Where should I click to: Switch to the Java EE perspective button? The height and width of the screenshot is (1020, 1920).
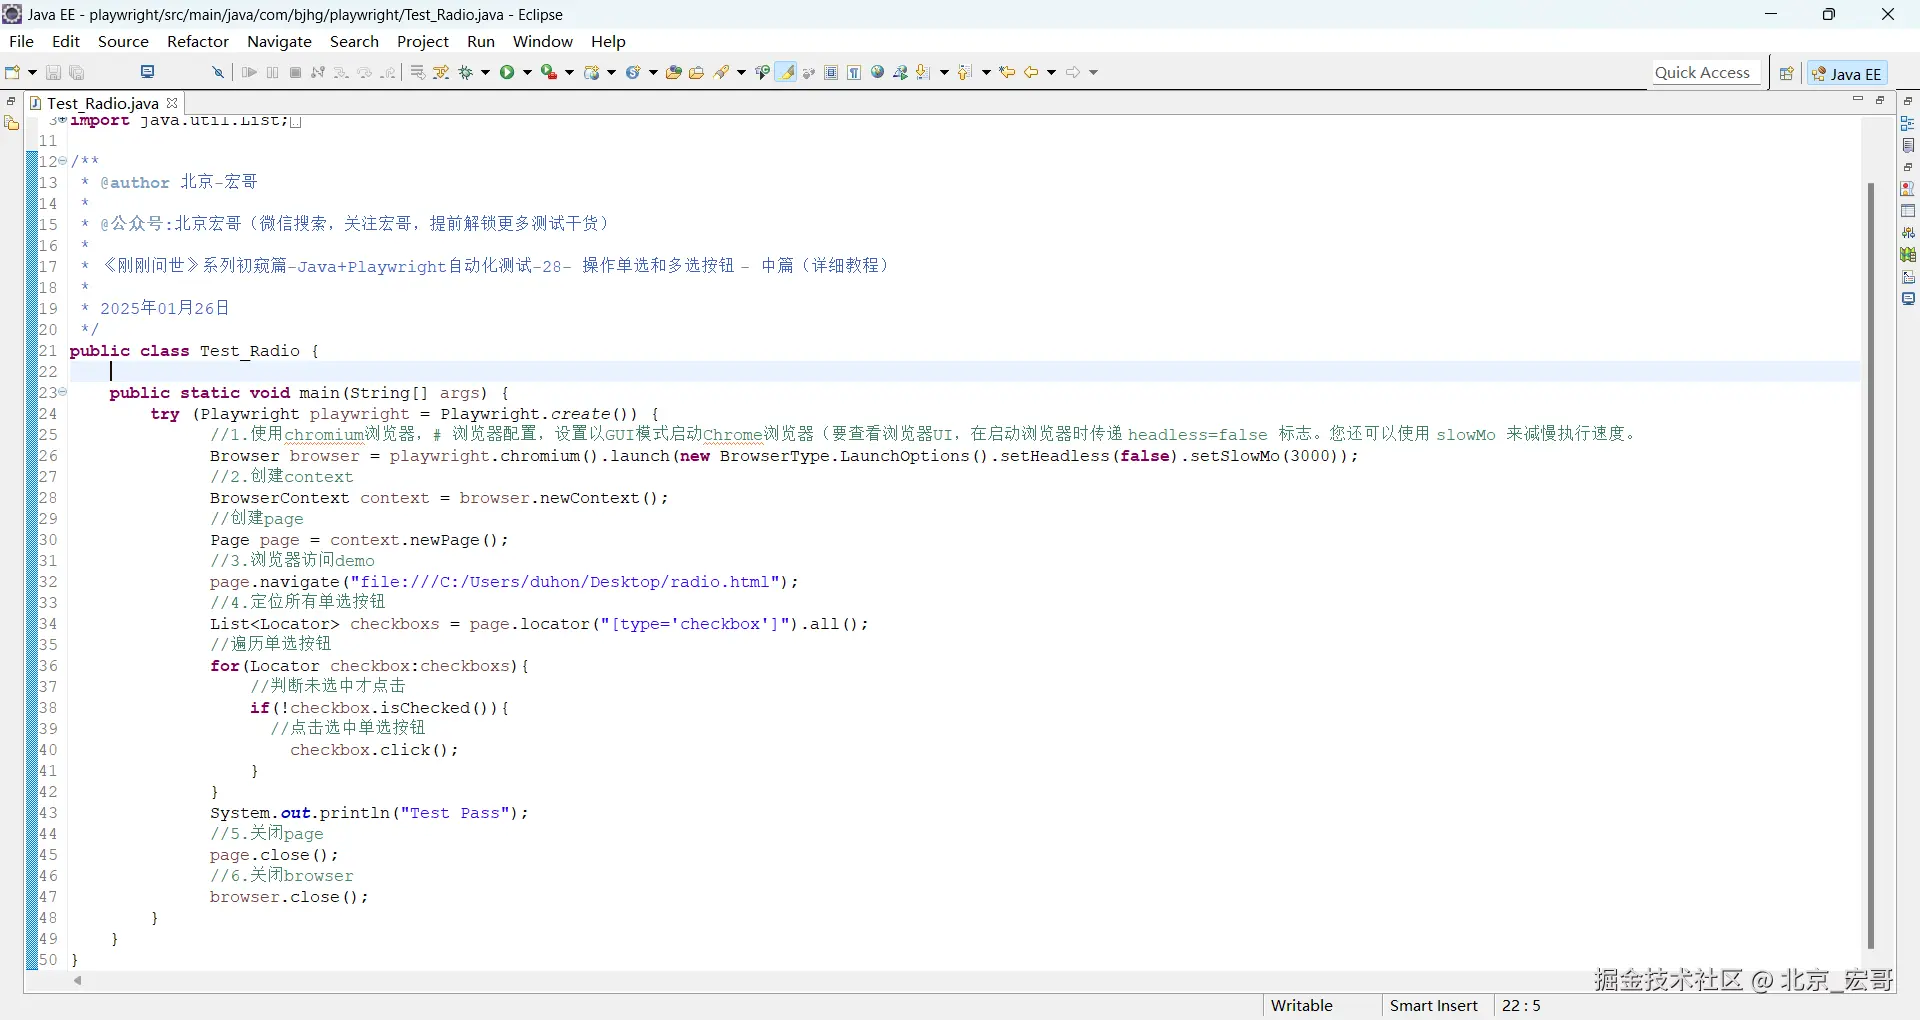[x=1847, y=73]
